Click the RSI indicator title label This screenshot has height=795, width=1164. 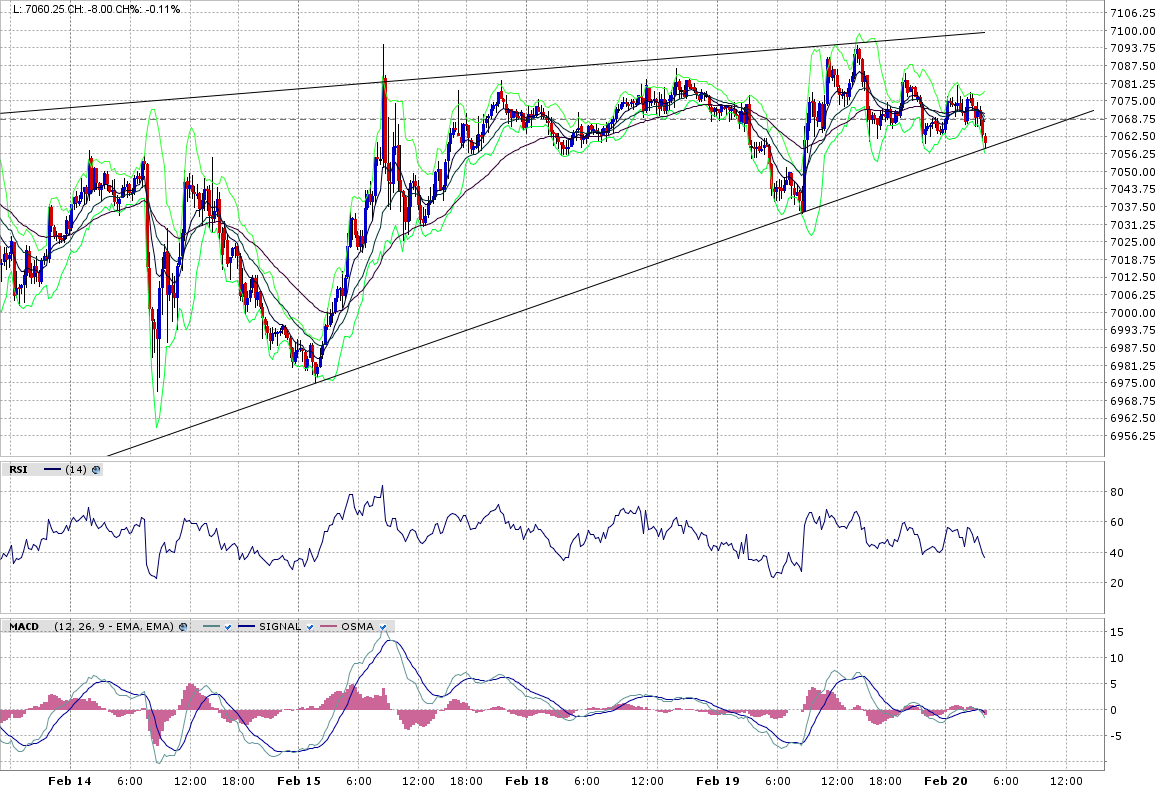point(18,469)
